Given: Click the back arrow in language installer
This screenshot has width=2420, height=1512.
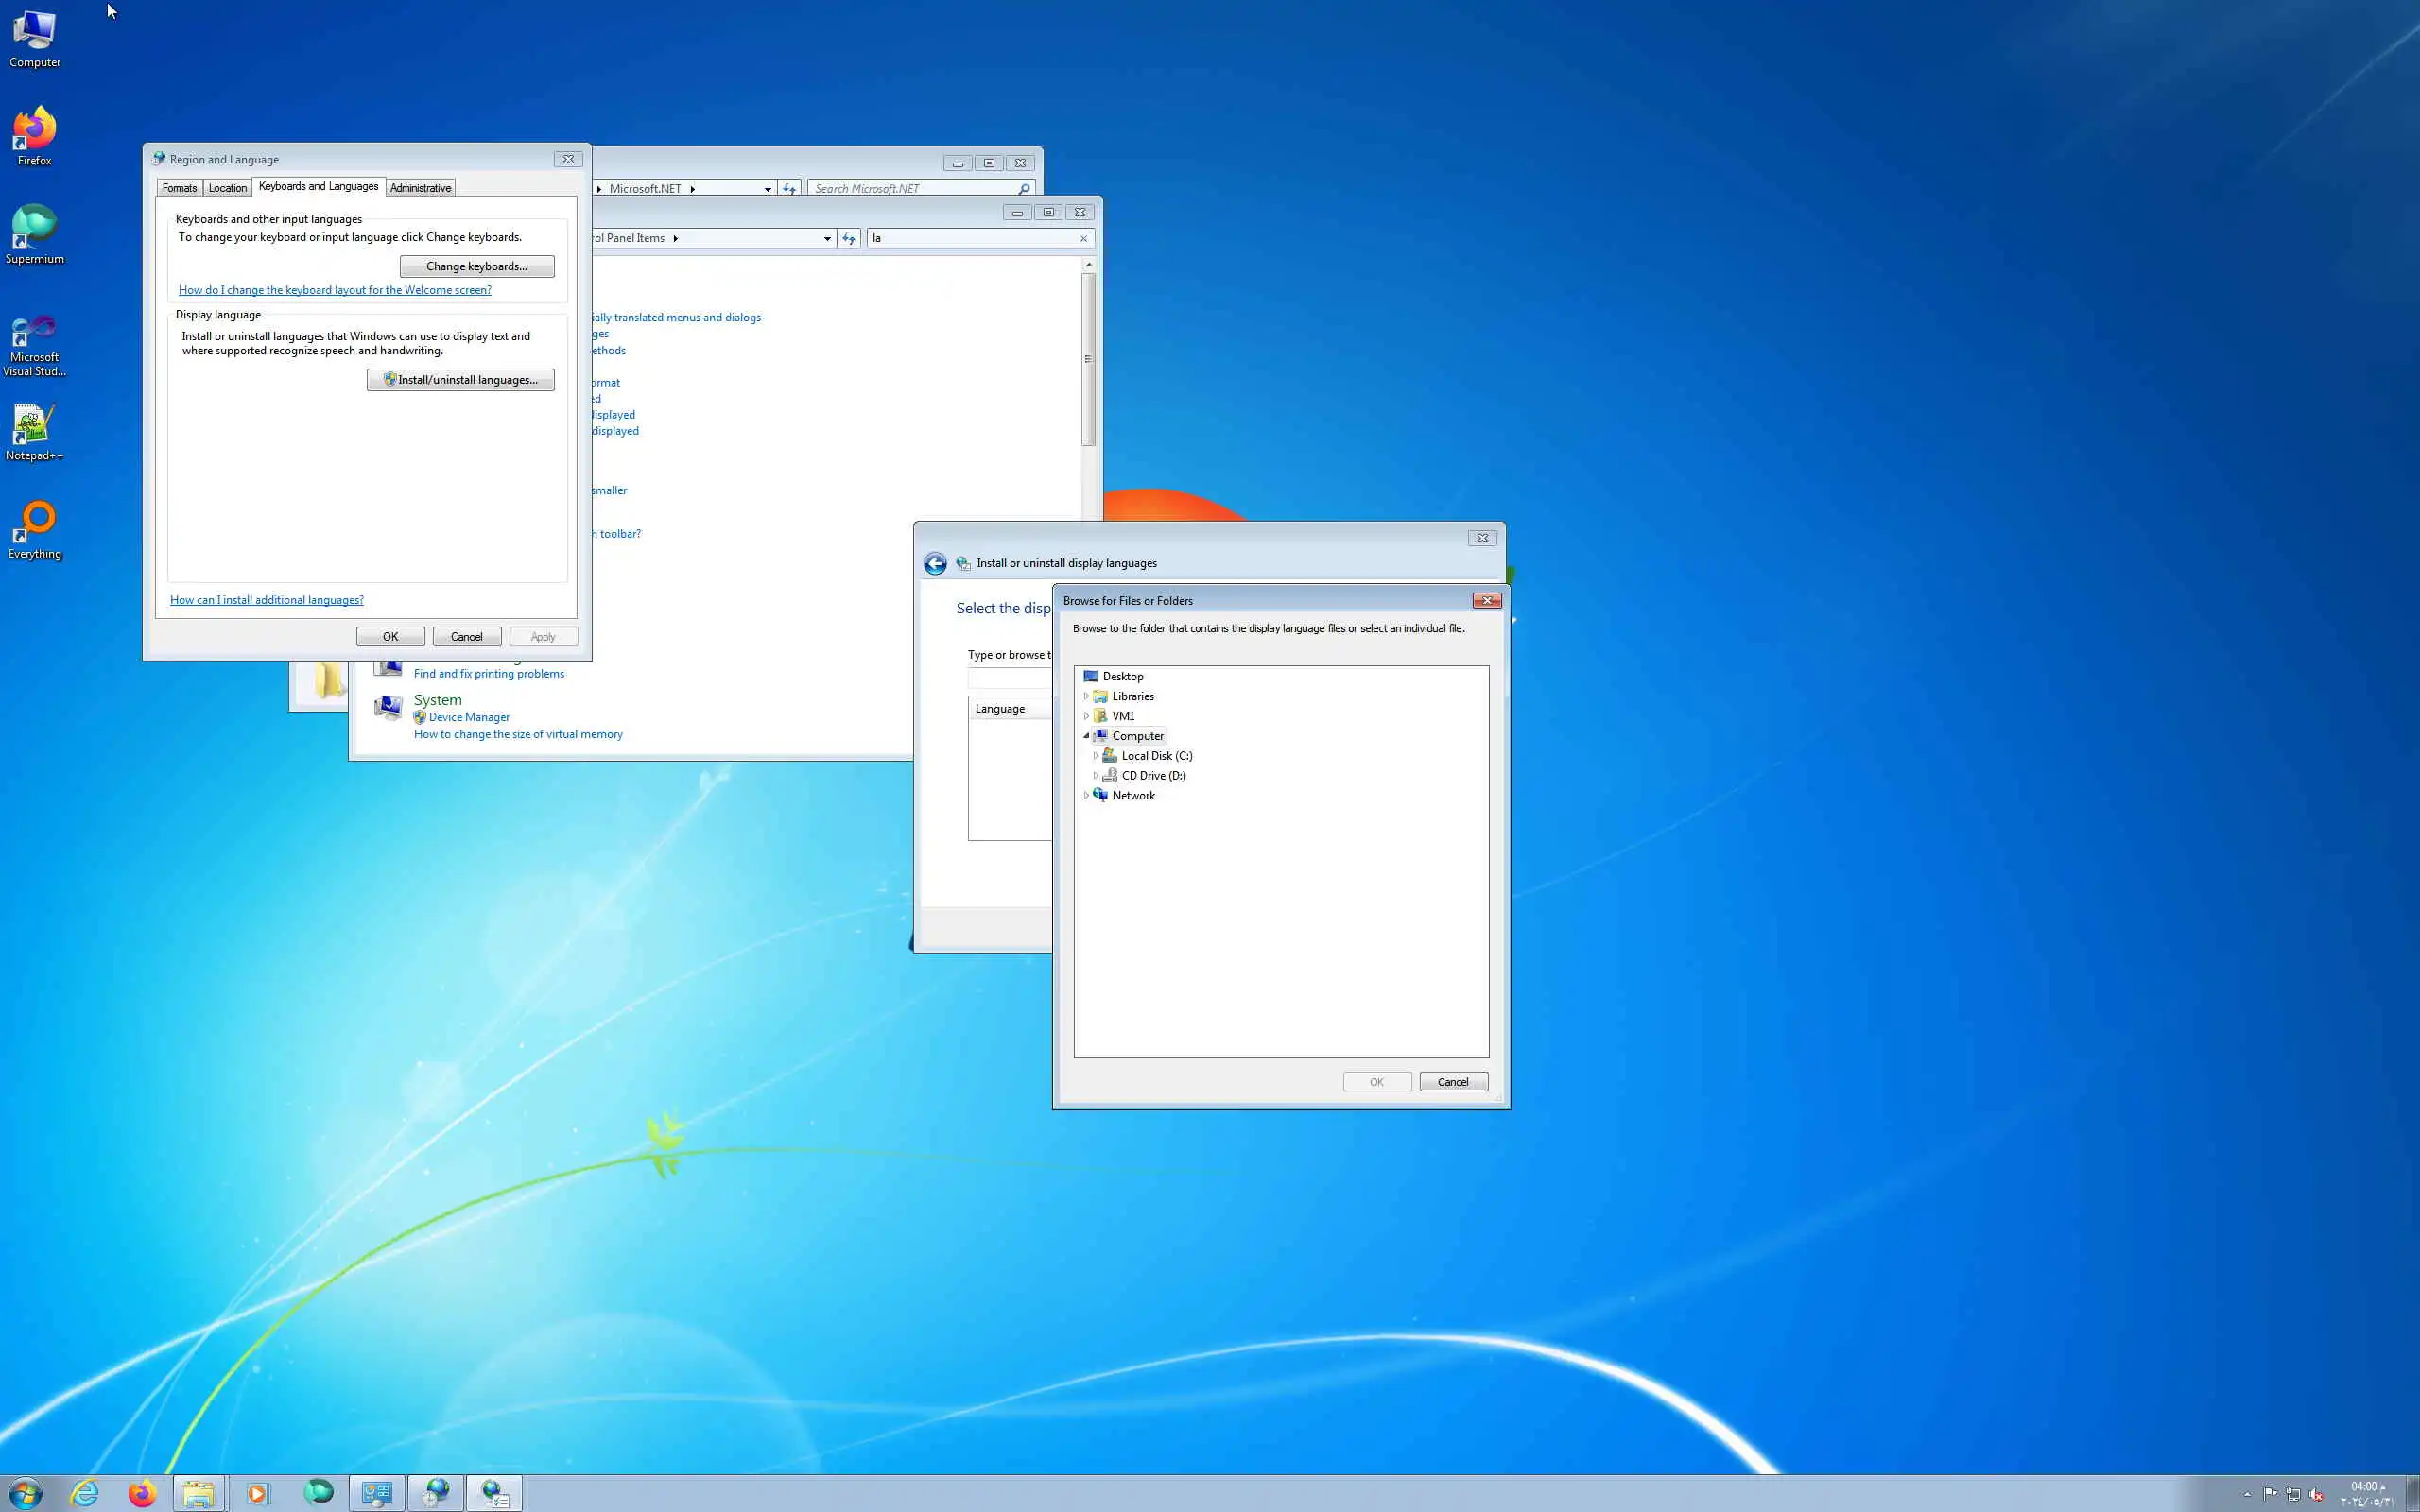Looking at the screenshot, I should coord(934,563).
